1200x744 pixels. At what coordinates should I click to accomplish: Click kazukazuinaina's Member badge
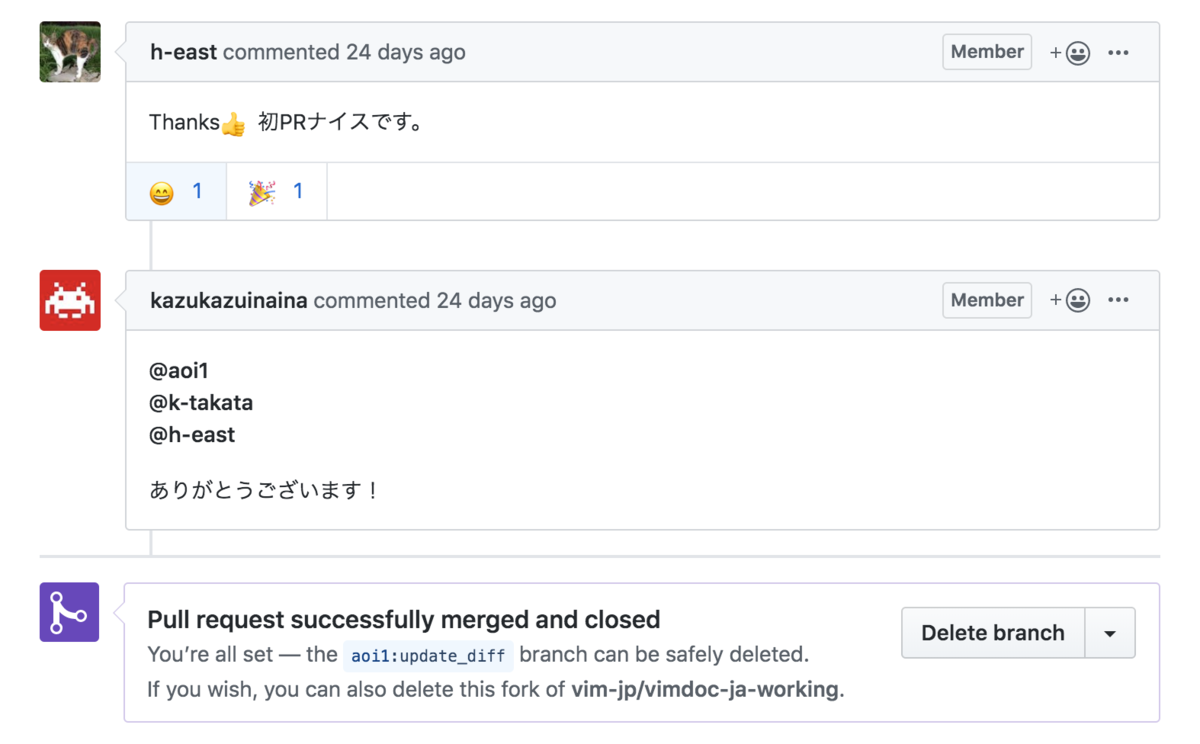(986, 300)
